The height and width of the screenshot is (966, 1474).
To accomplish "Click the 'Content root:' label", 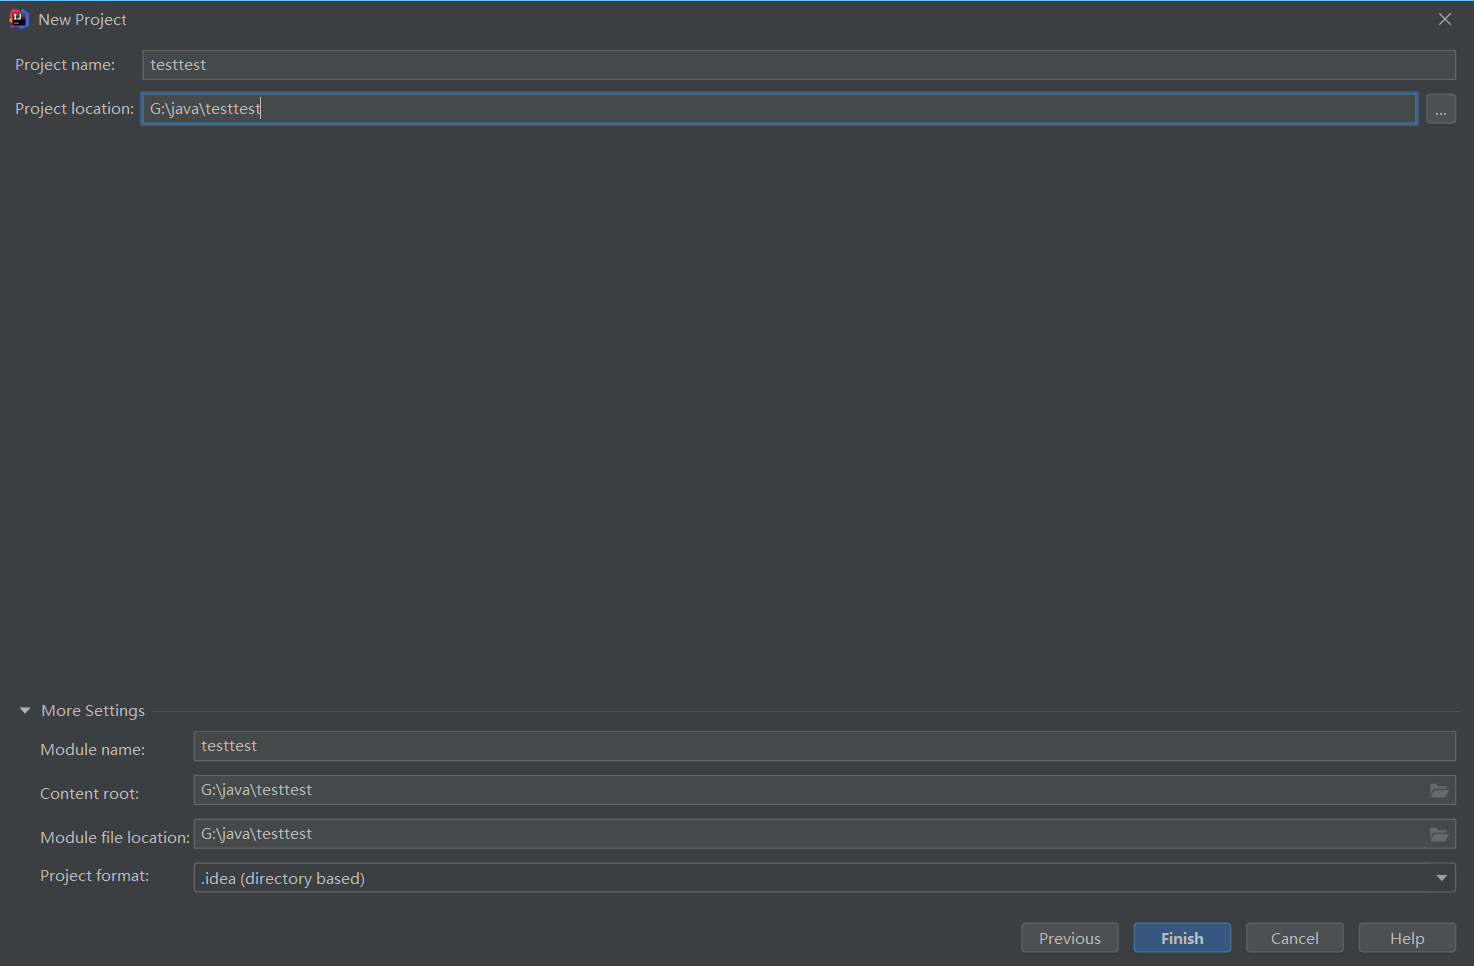I will pyautogui.click(x=89, y=794).
